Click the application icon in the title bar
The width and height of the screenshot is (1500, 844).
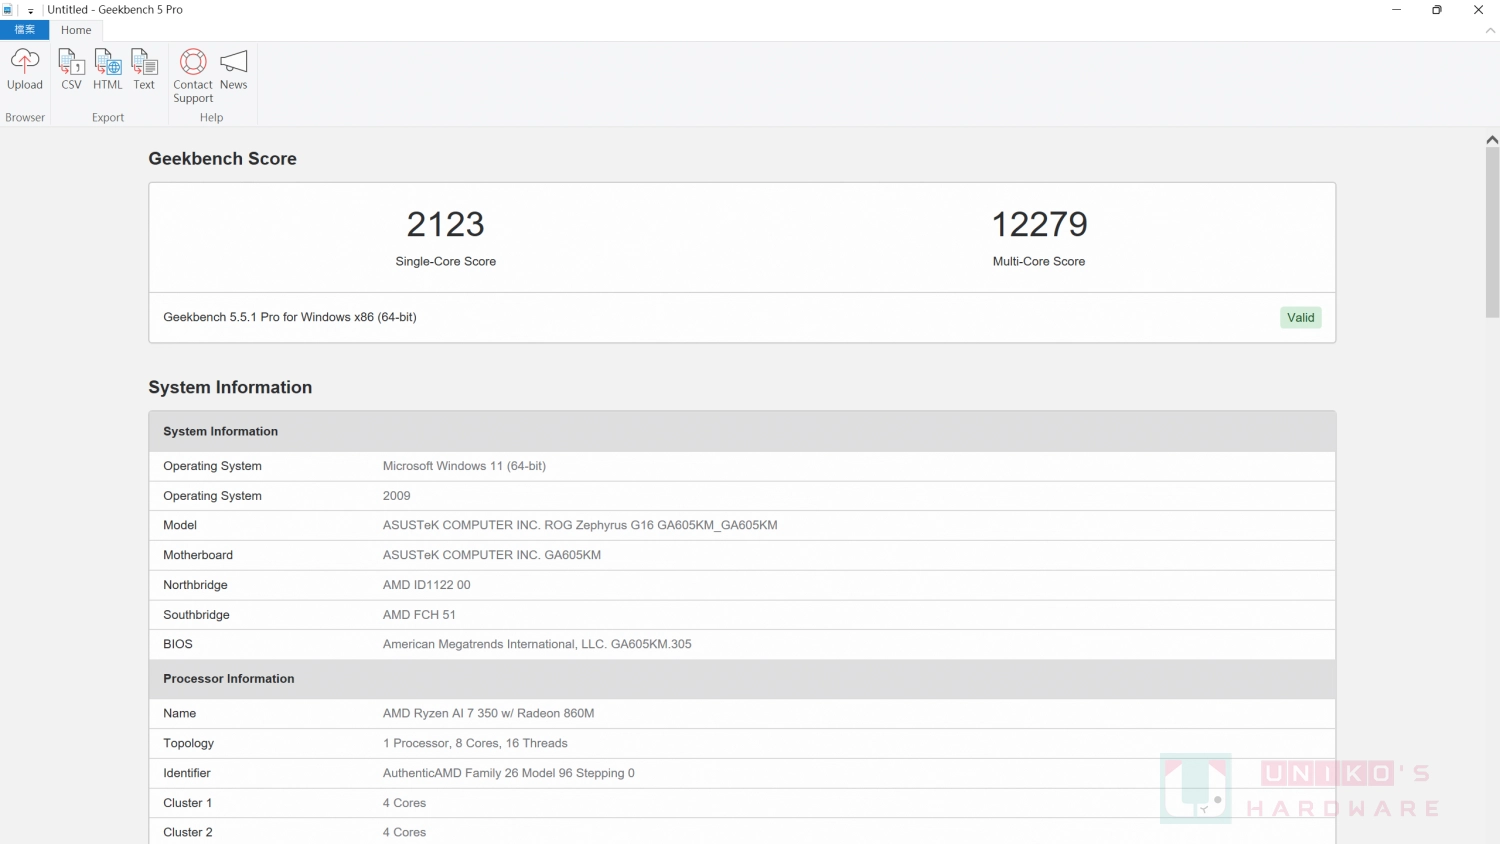tap(8, 9)
